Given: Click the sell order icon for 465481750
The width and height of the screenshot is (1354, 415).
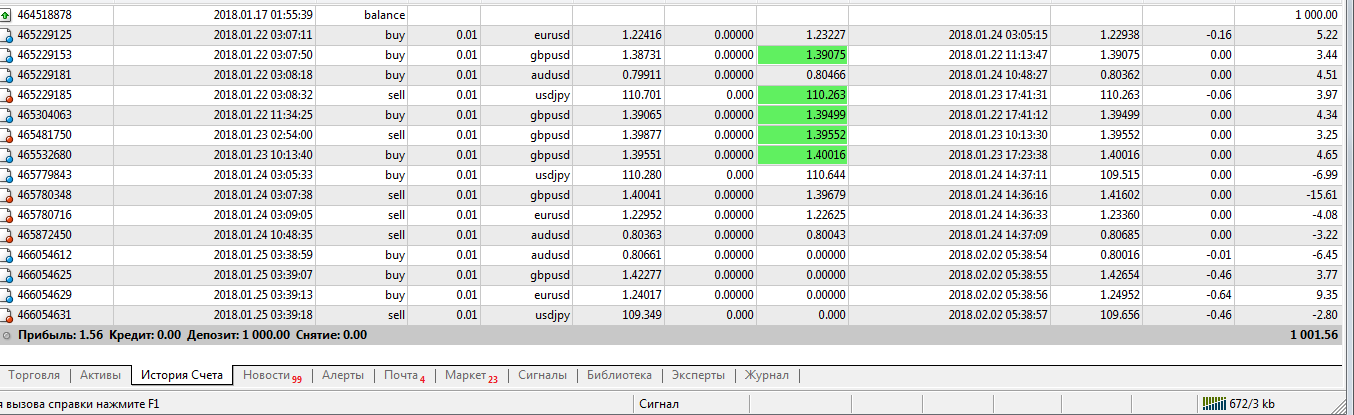Looking at the screenshot, I should [x=6, y=135].
